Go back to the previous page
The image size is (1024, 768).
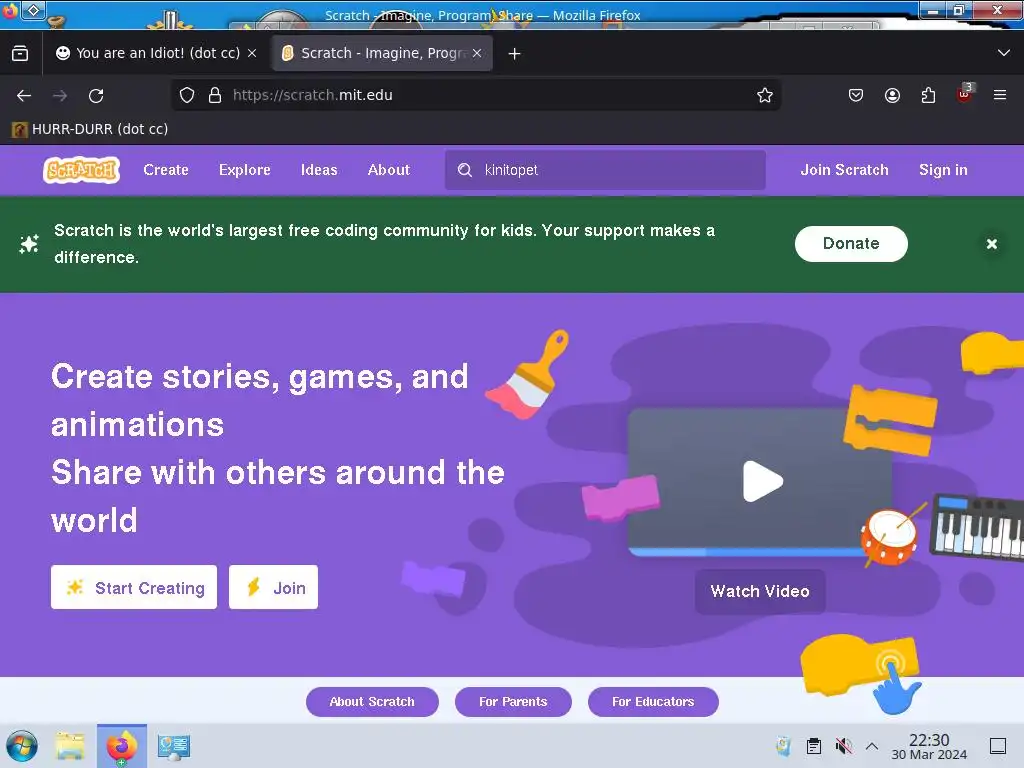[x=24, y=95]
